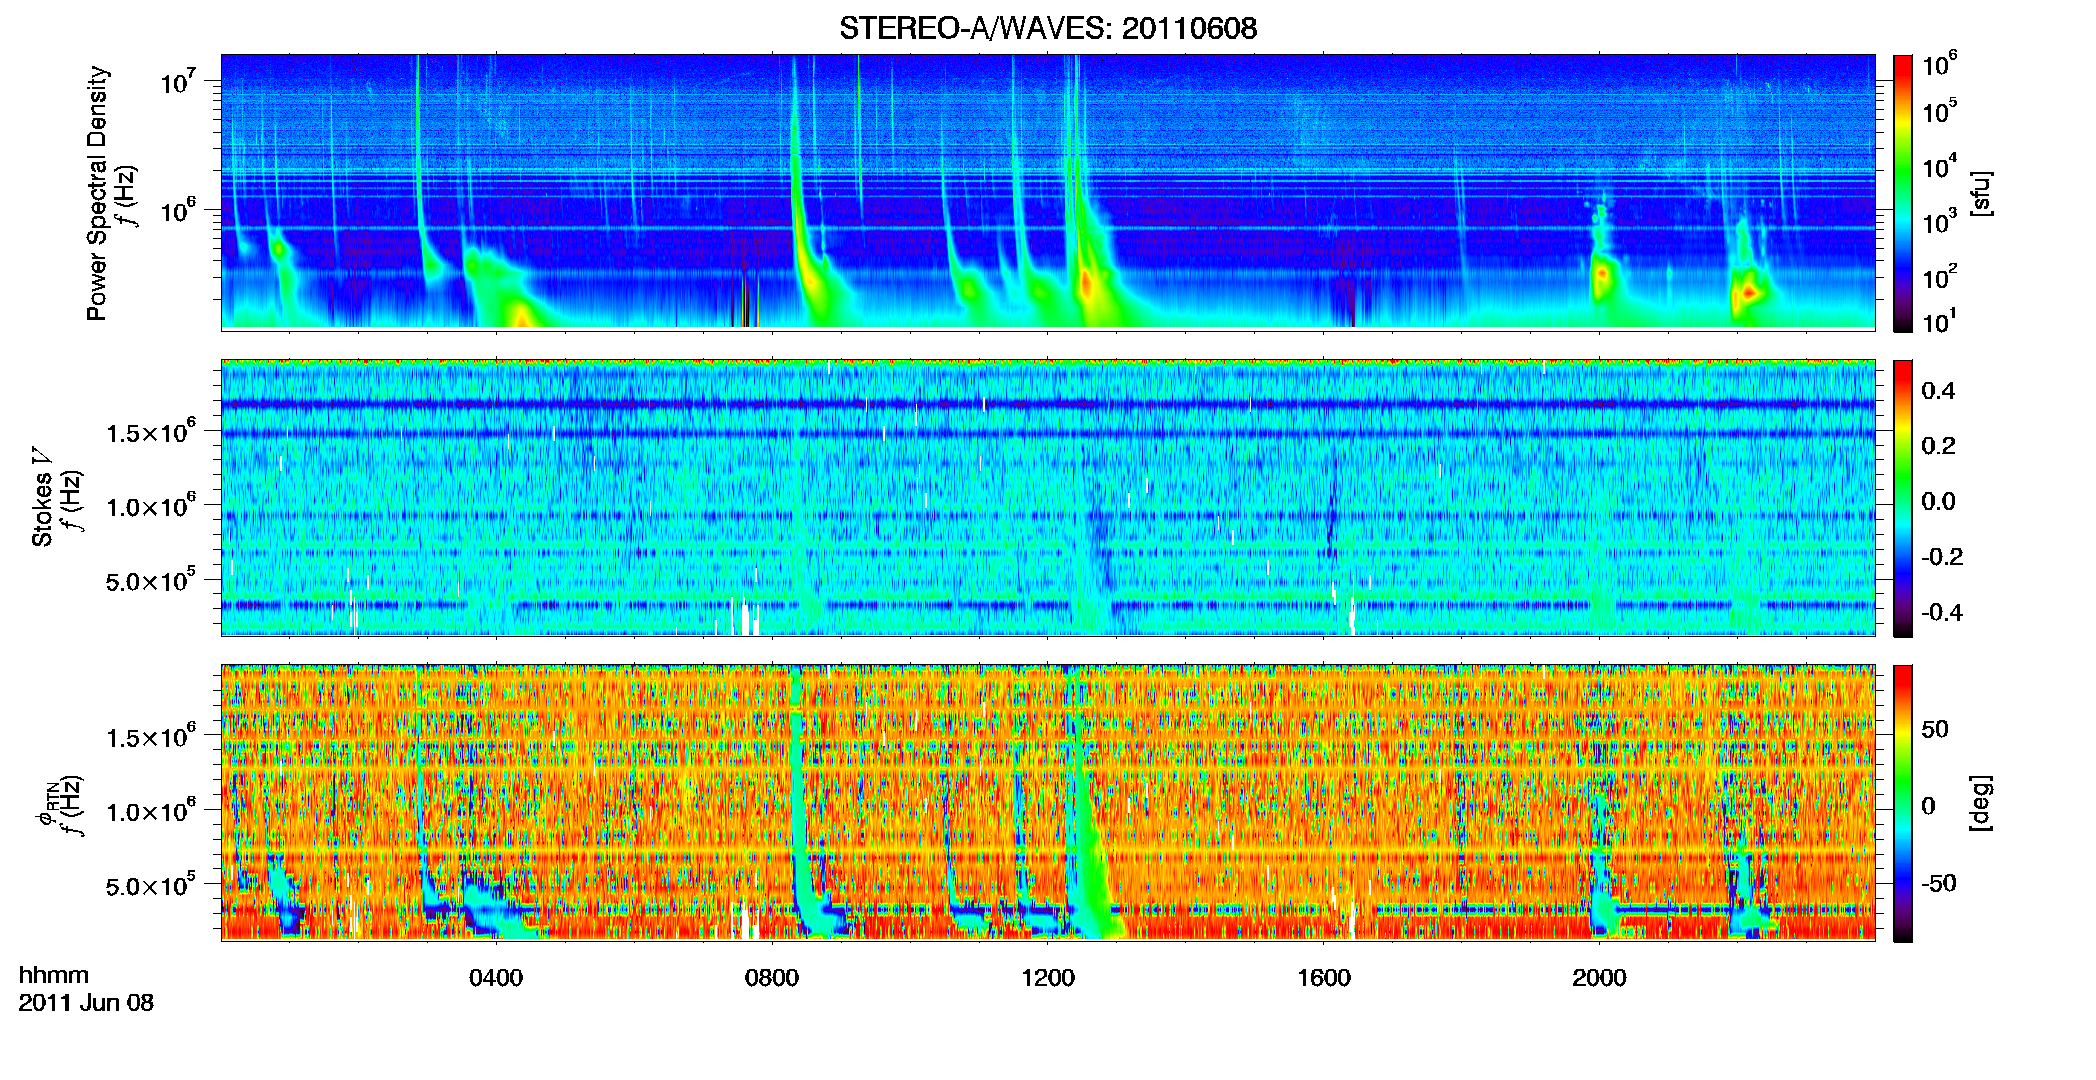Click the Stokes V colorbar

click(x=1903, y=498)
